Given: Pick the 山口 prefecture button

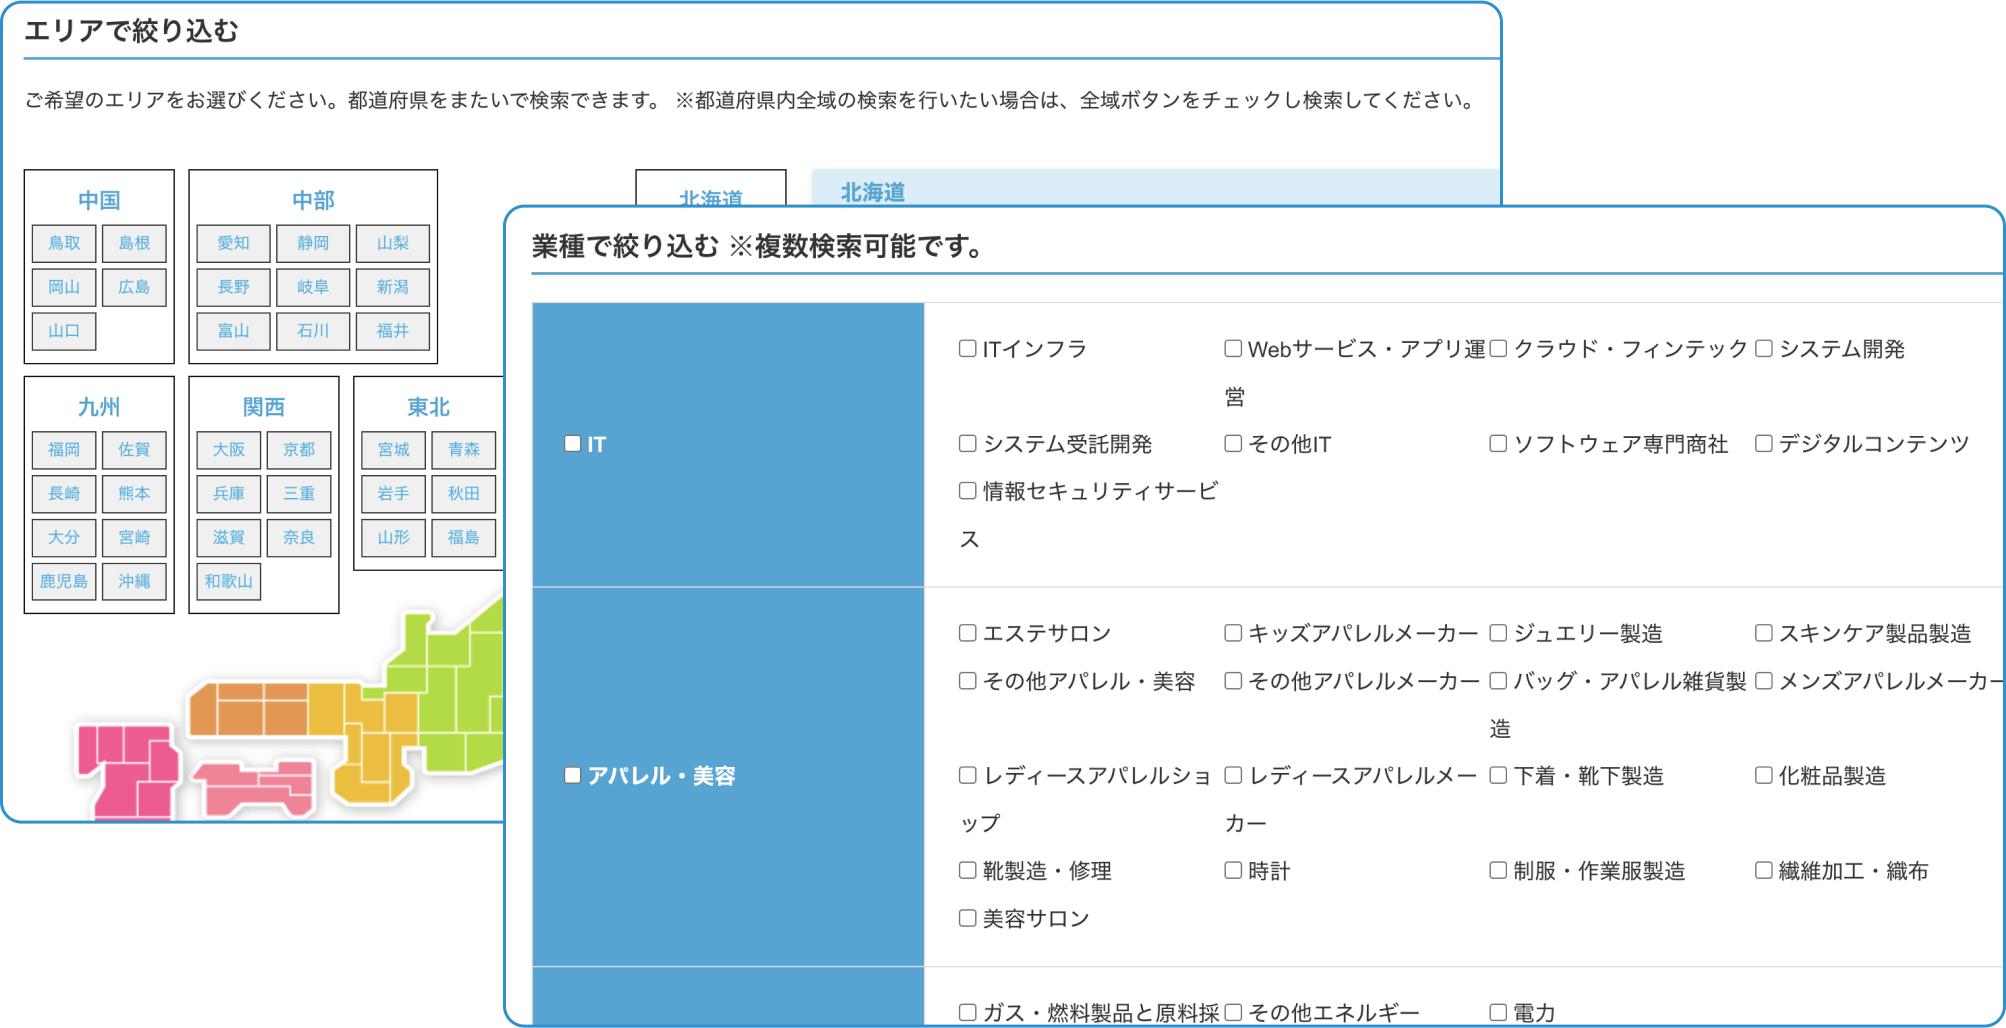Looking at the screenshot, I should [64, 331].
